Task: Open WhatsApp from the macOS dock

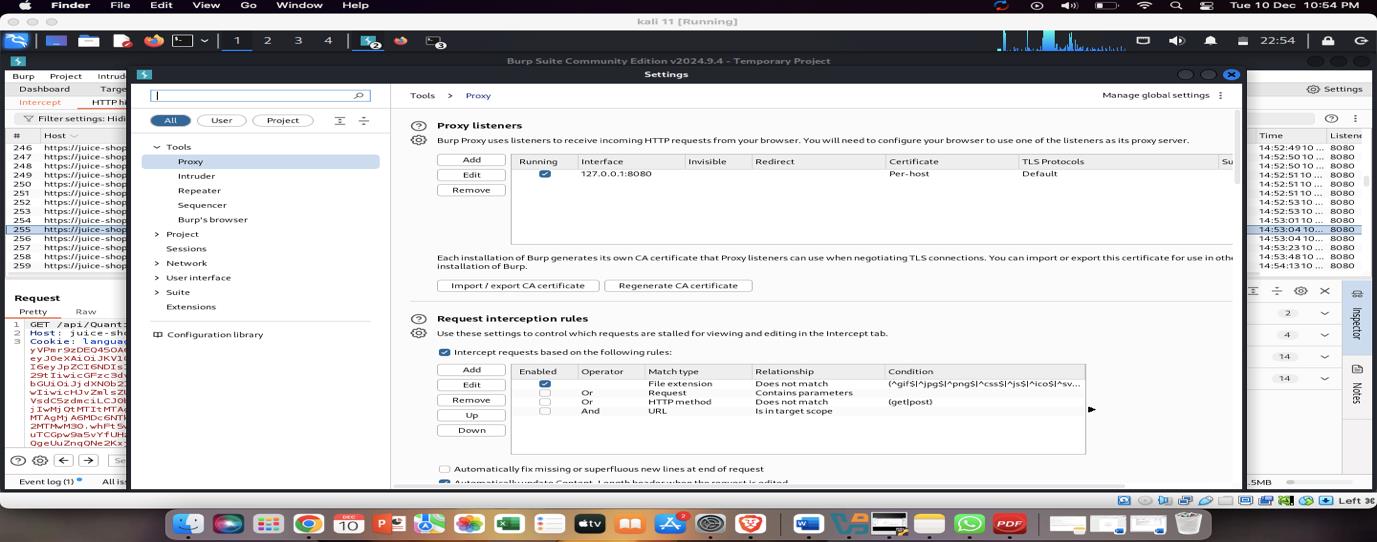Action: click(969, 523)
